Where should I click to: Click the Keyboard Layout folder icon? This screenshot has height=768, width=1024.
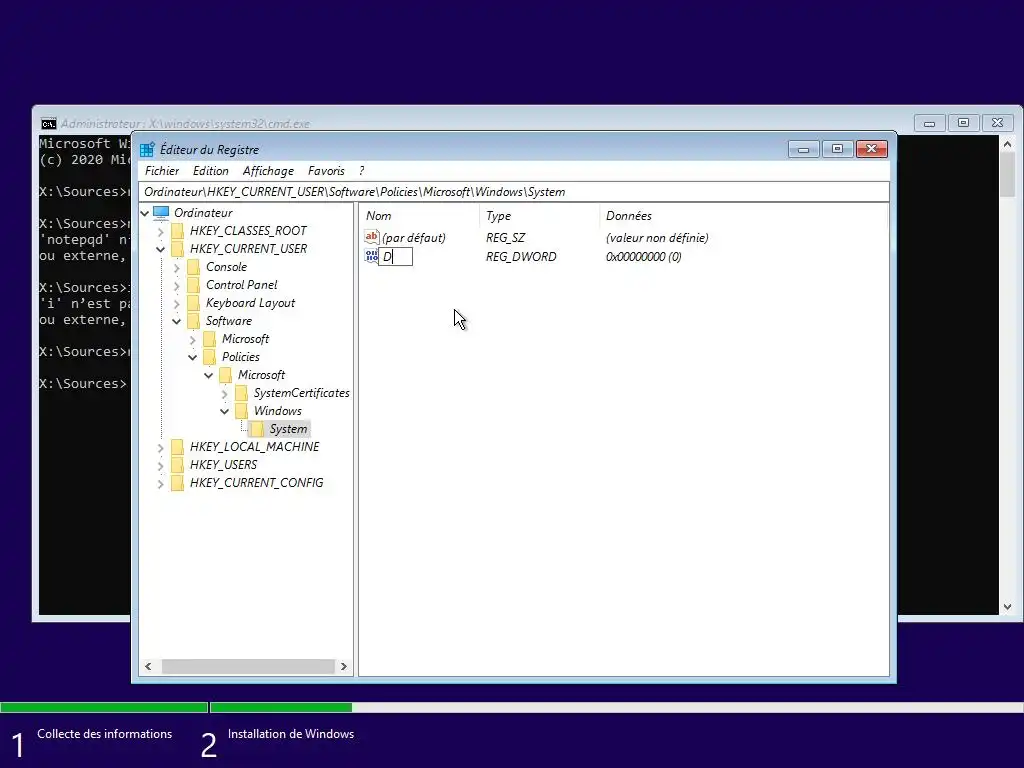[193, 303]
